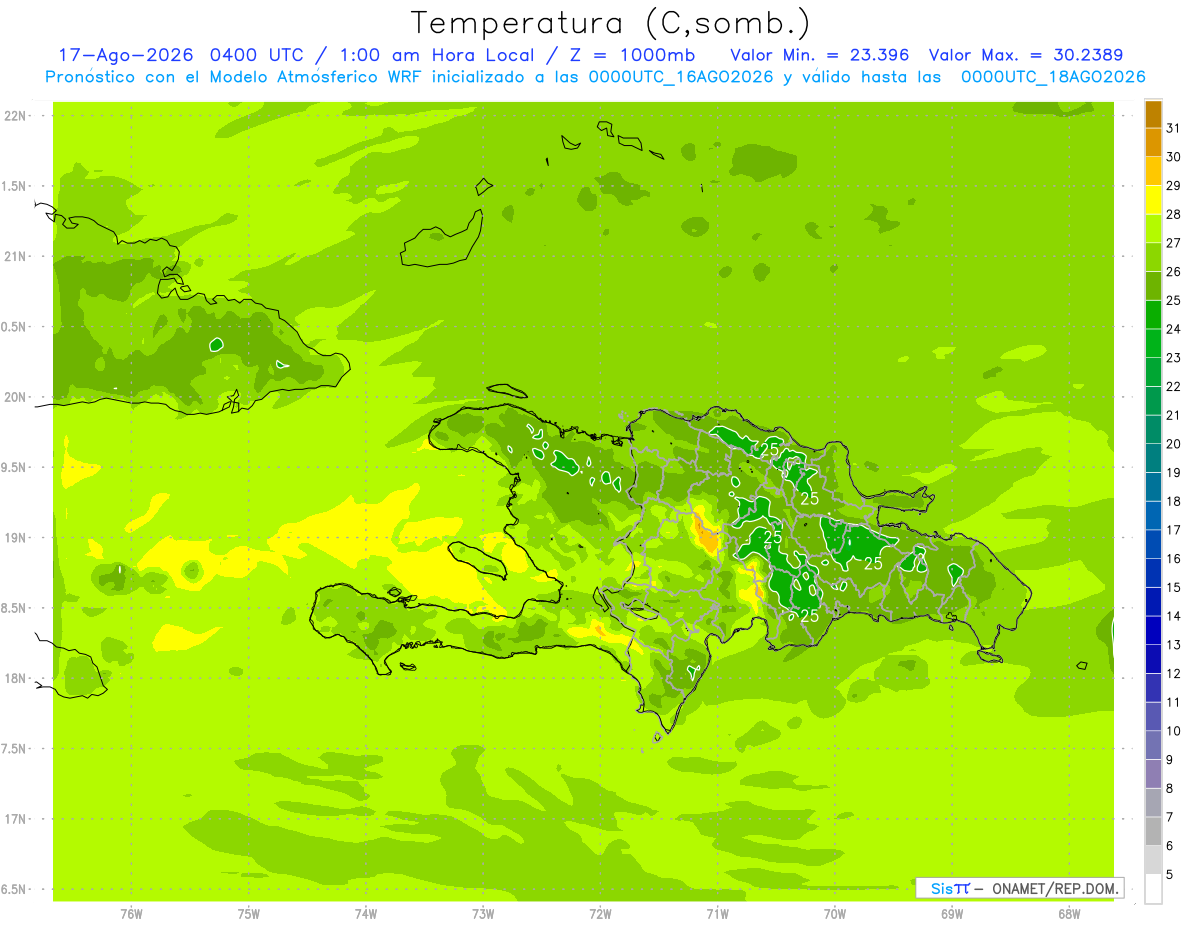Click the "70W" longitude axis label
The height and width of the screenshot is (927, 1200).
(x=835, y=914)
